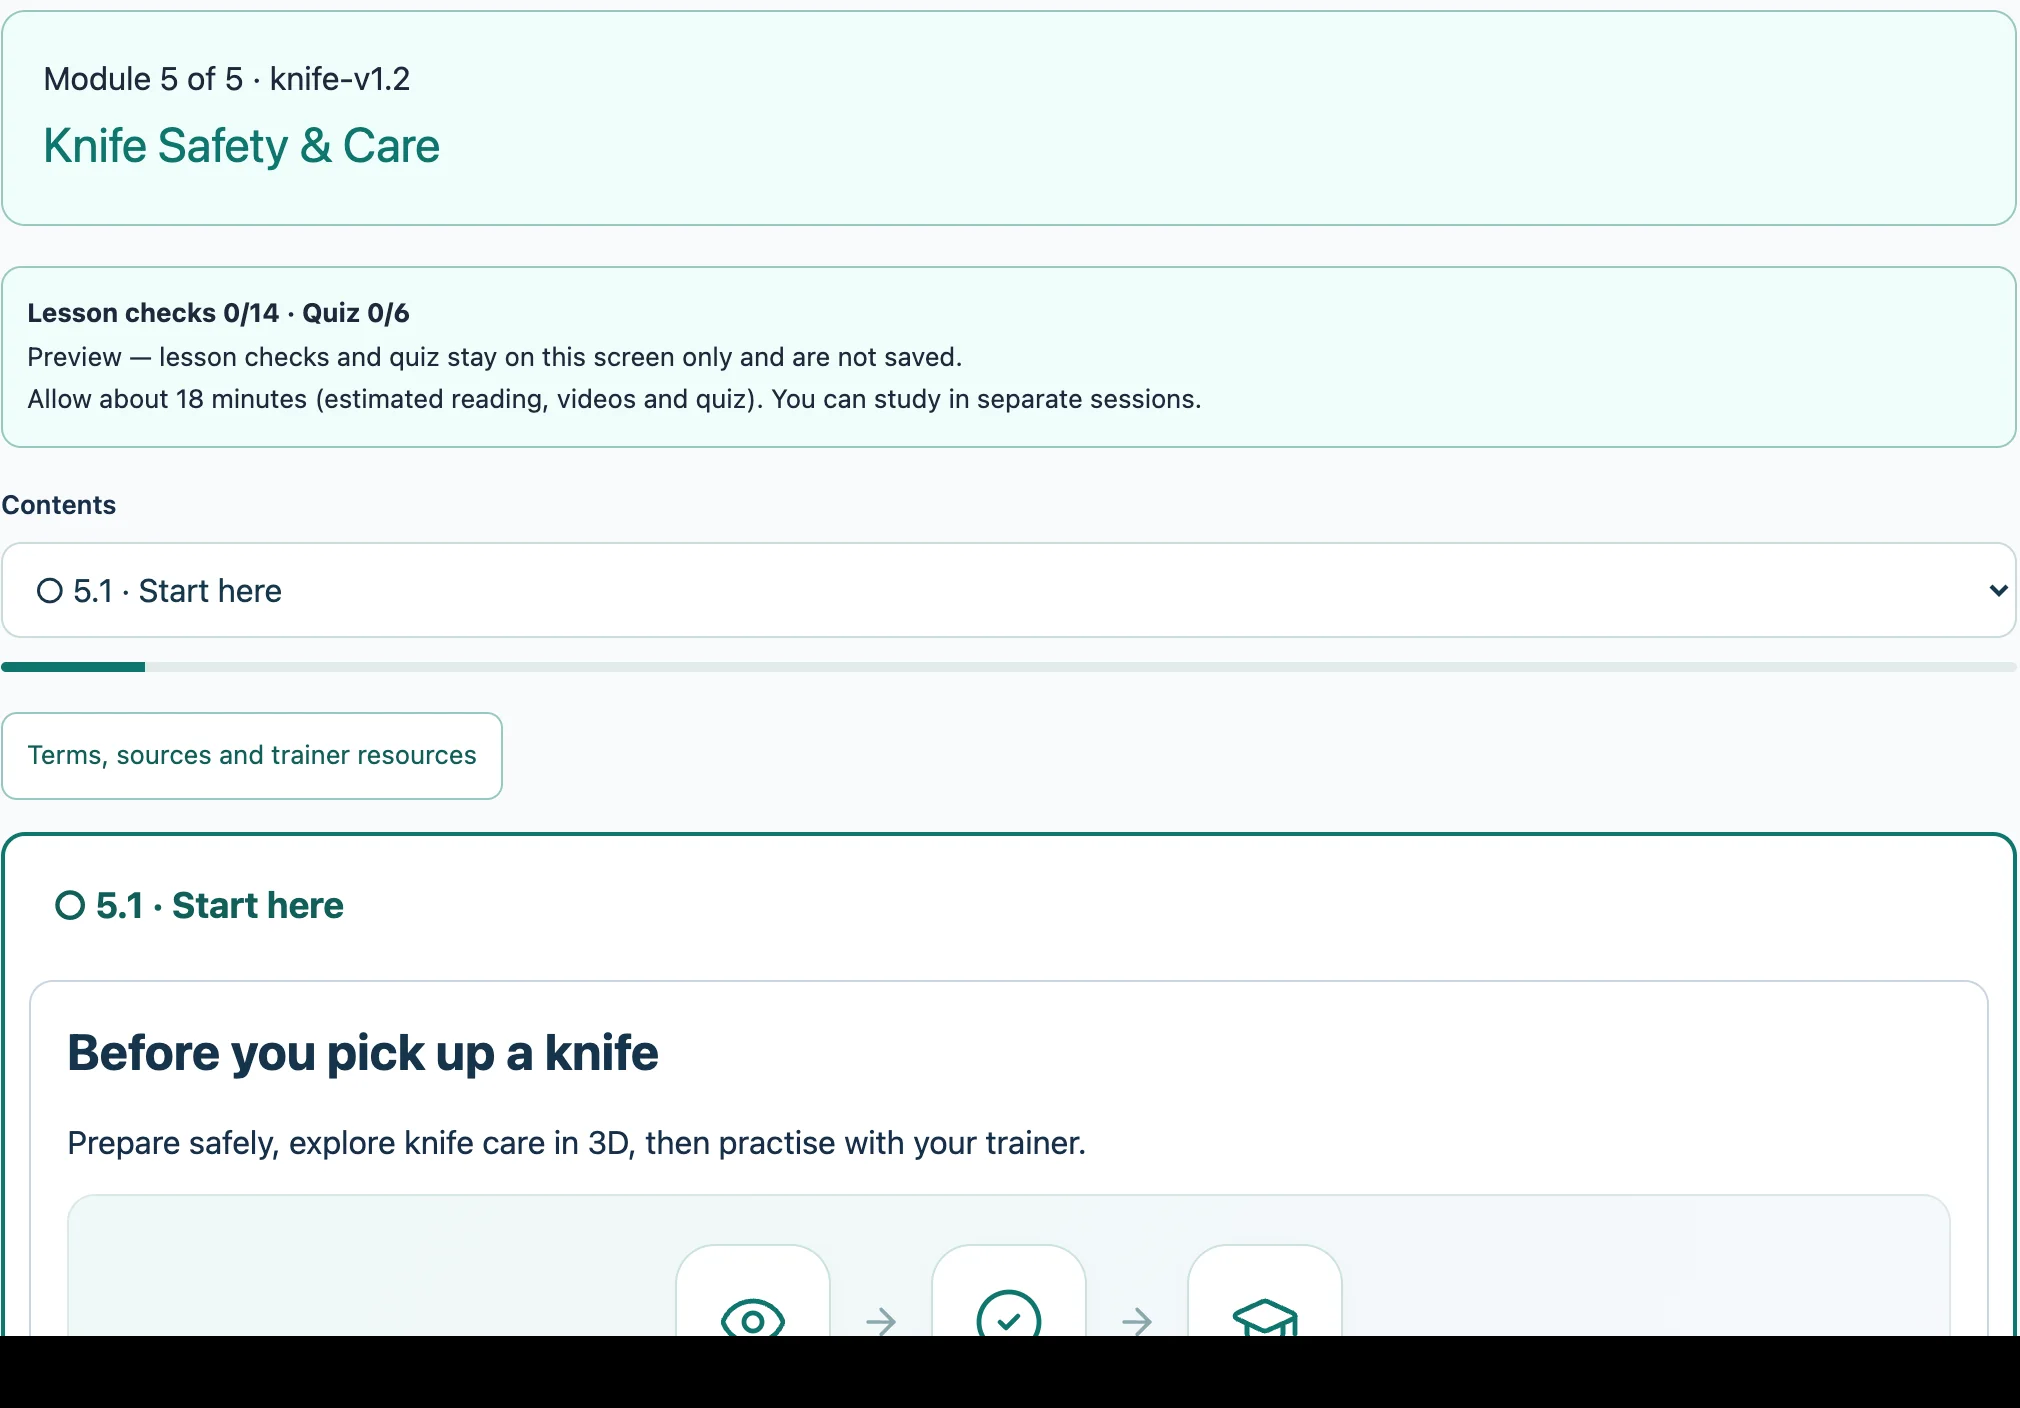Click Prepare safely, explore knife care sentence

tap(576, 1143)
